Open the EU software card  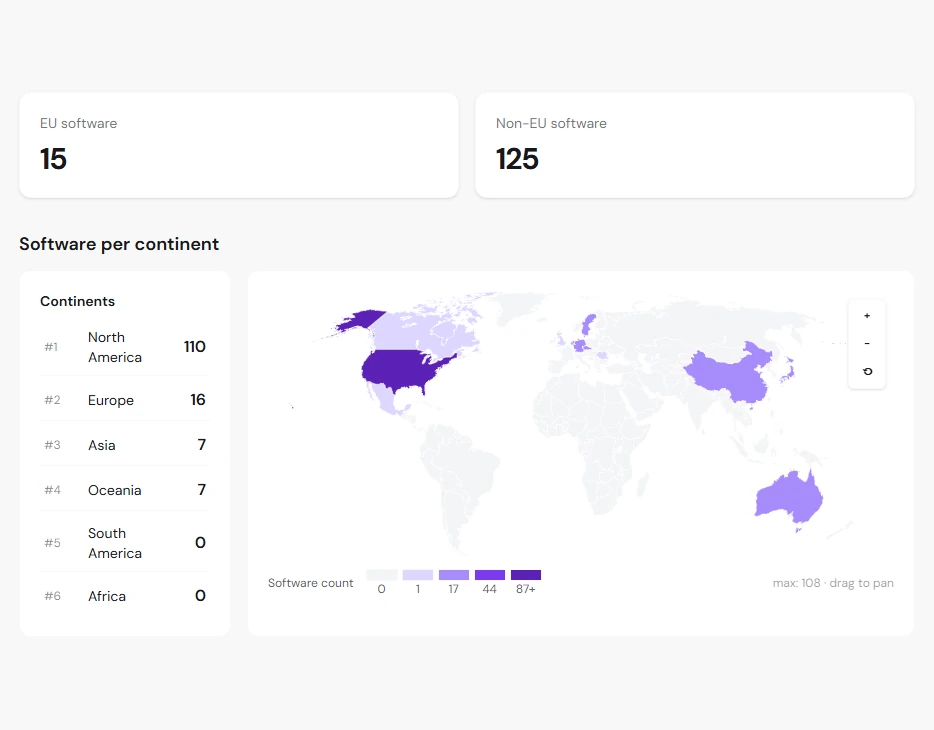239,145
